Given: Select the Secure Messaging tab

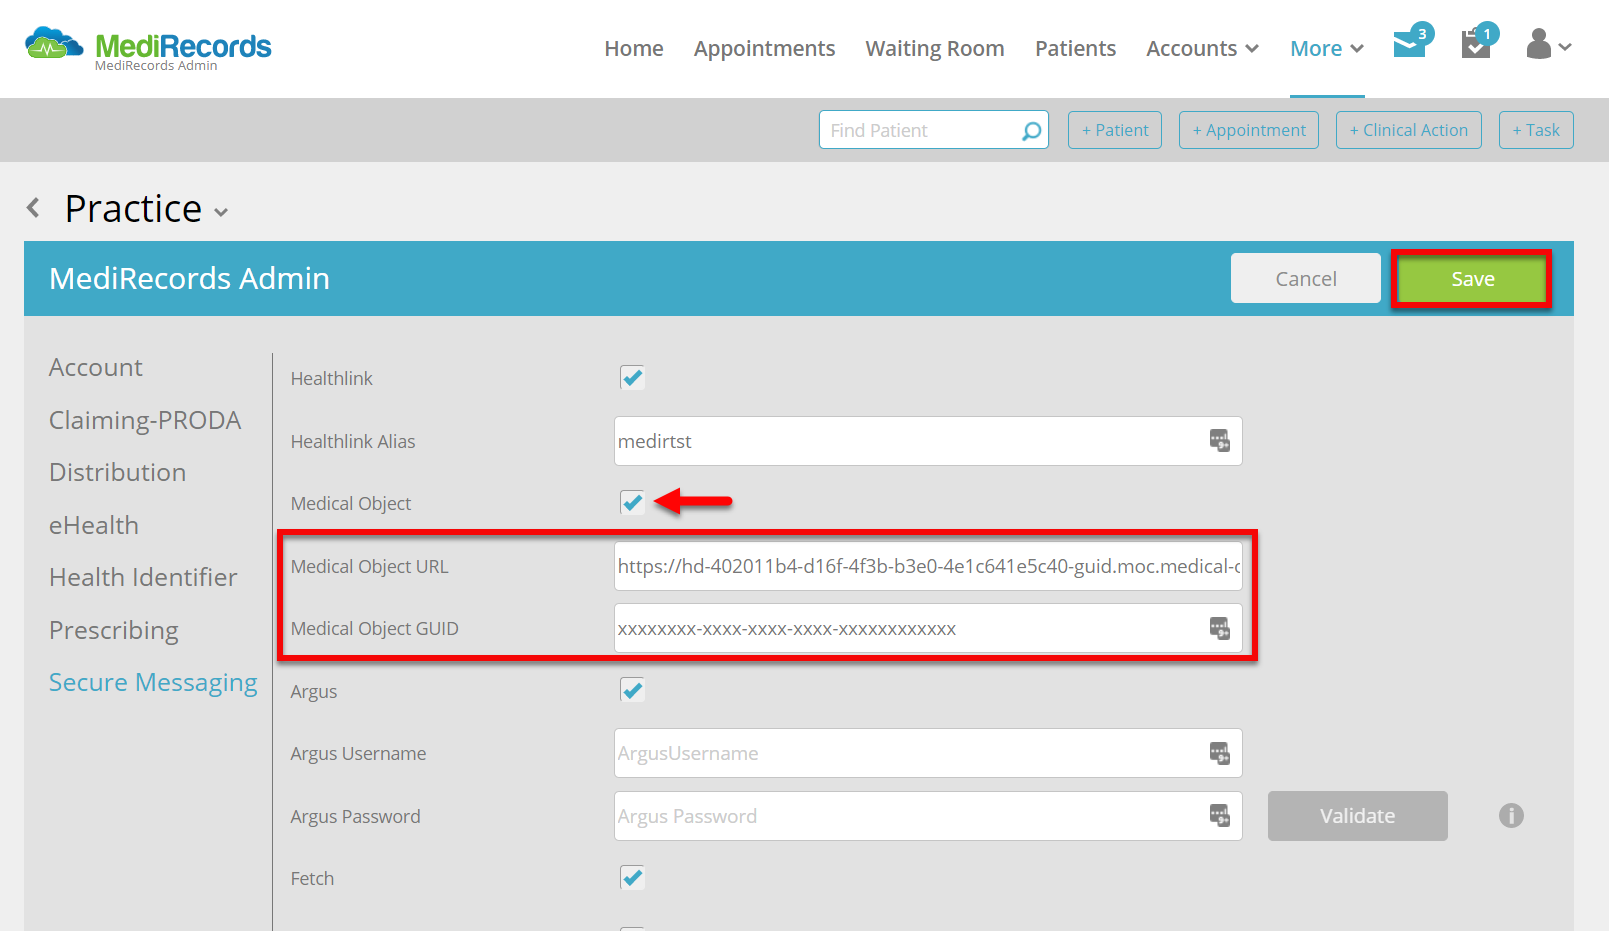Looking at the screenshot, I should pyautogui.click(x=153, y=682).
